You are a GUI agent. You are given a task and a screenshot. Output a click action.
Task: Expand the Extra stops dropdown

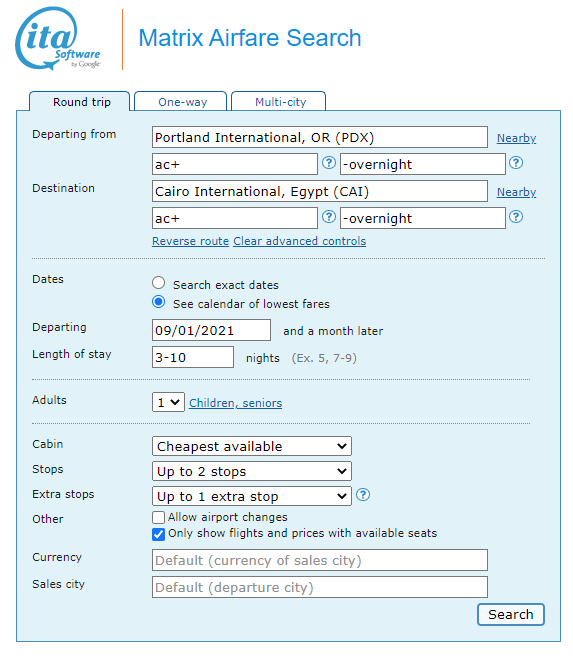click(251, 496)
